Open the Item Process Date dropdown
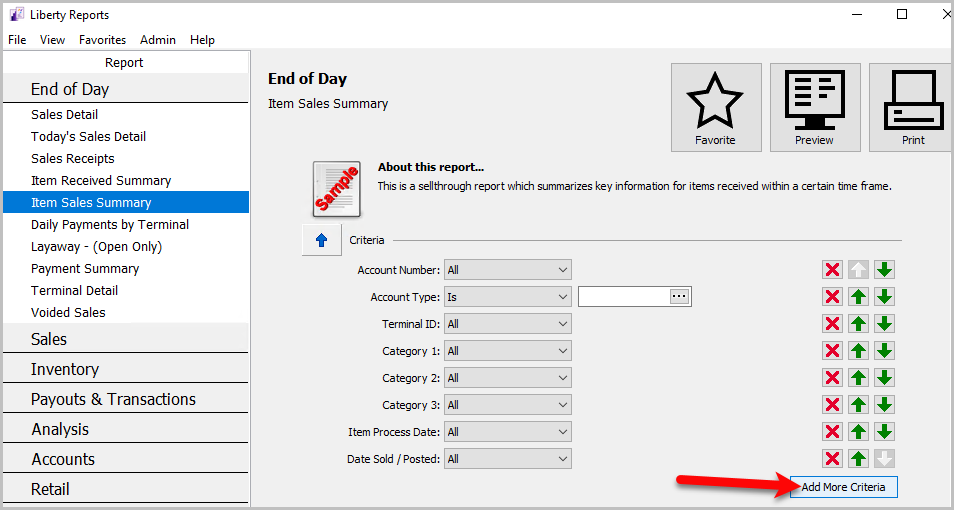The height and width of the screenshot is (510, 954). (x=508, y=431)
